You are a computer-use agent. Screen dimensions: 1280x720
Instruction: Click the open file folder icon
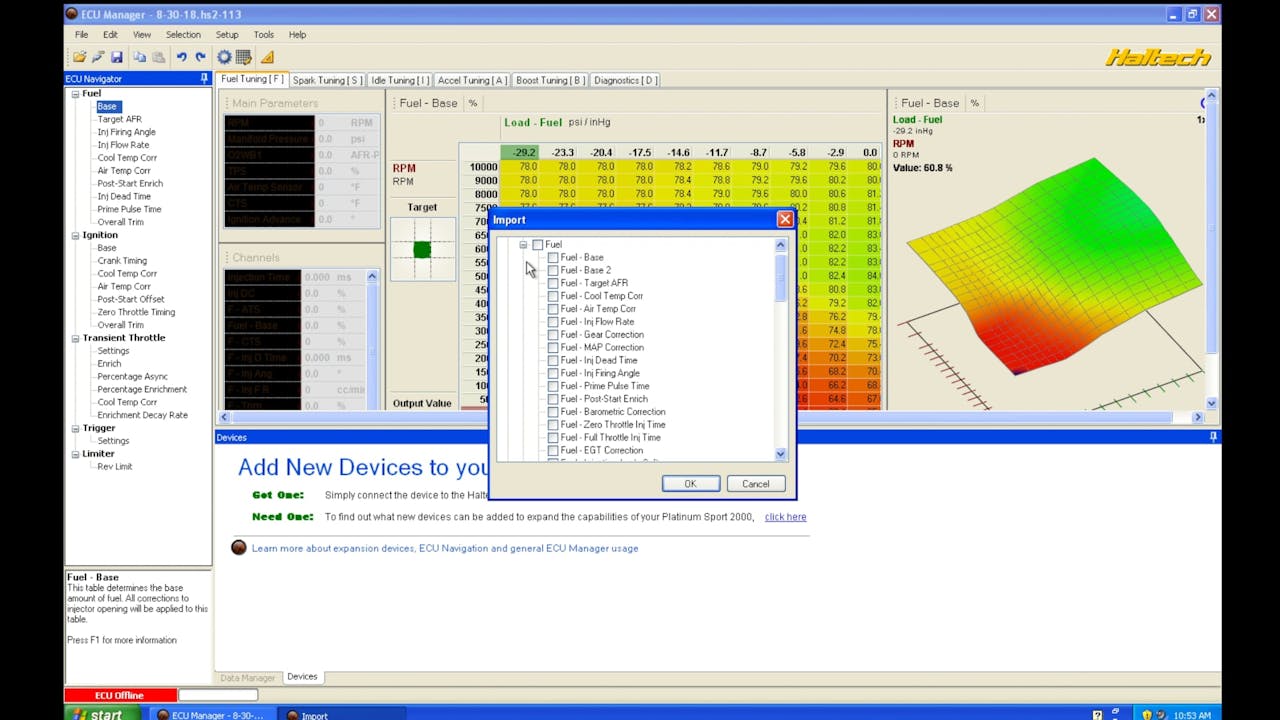pyautogui.click(x=79, y=58)
